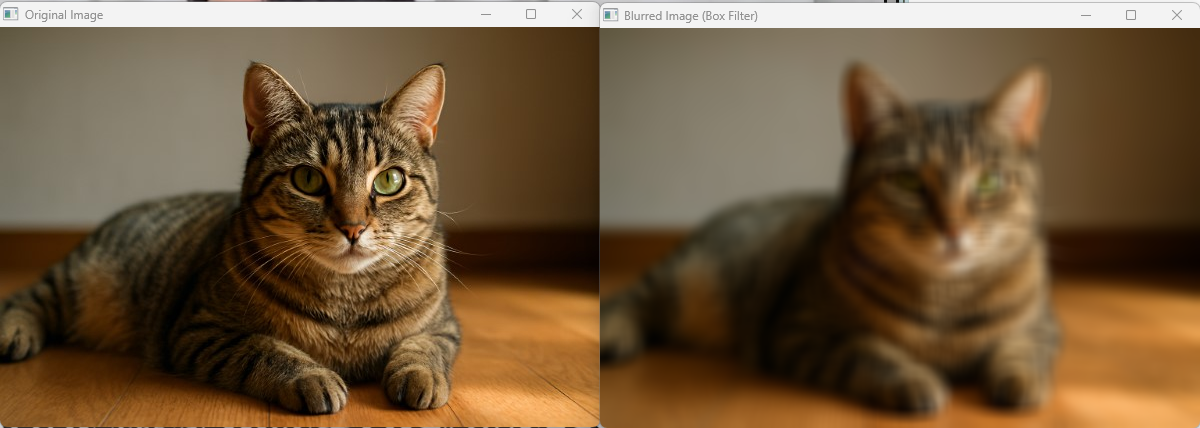Screen dimensions: 1200x428
Task: Click the blurred cat picture in Blurred Image
Action: click(900, 228)
